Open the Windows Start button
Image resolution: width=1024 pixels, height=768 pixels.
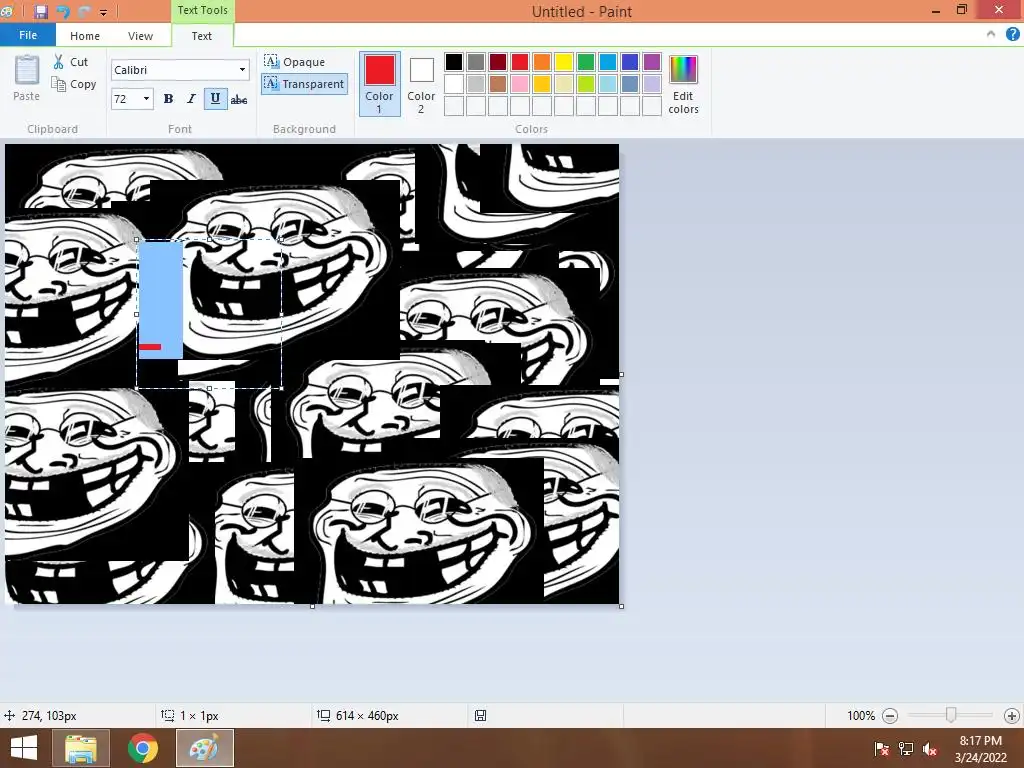[24, 748]
